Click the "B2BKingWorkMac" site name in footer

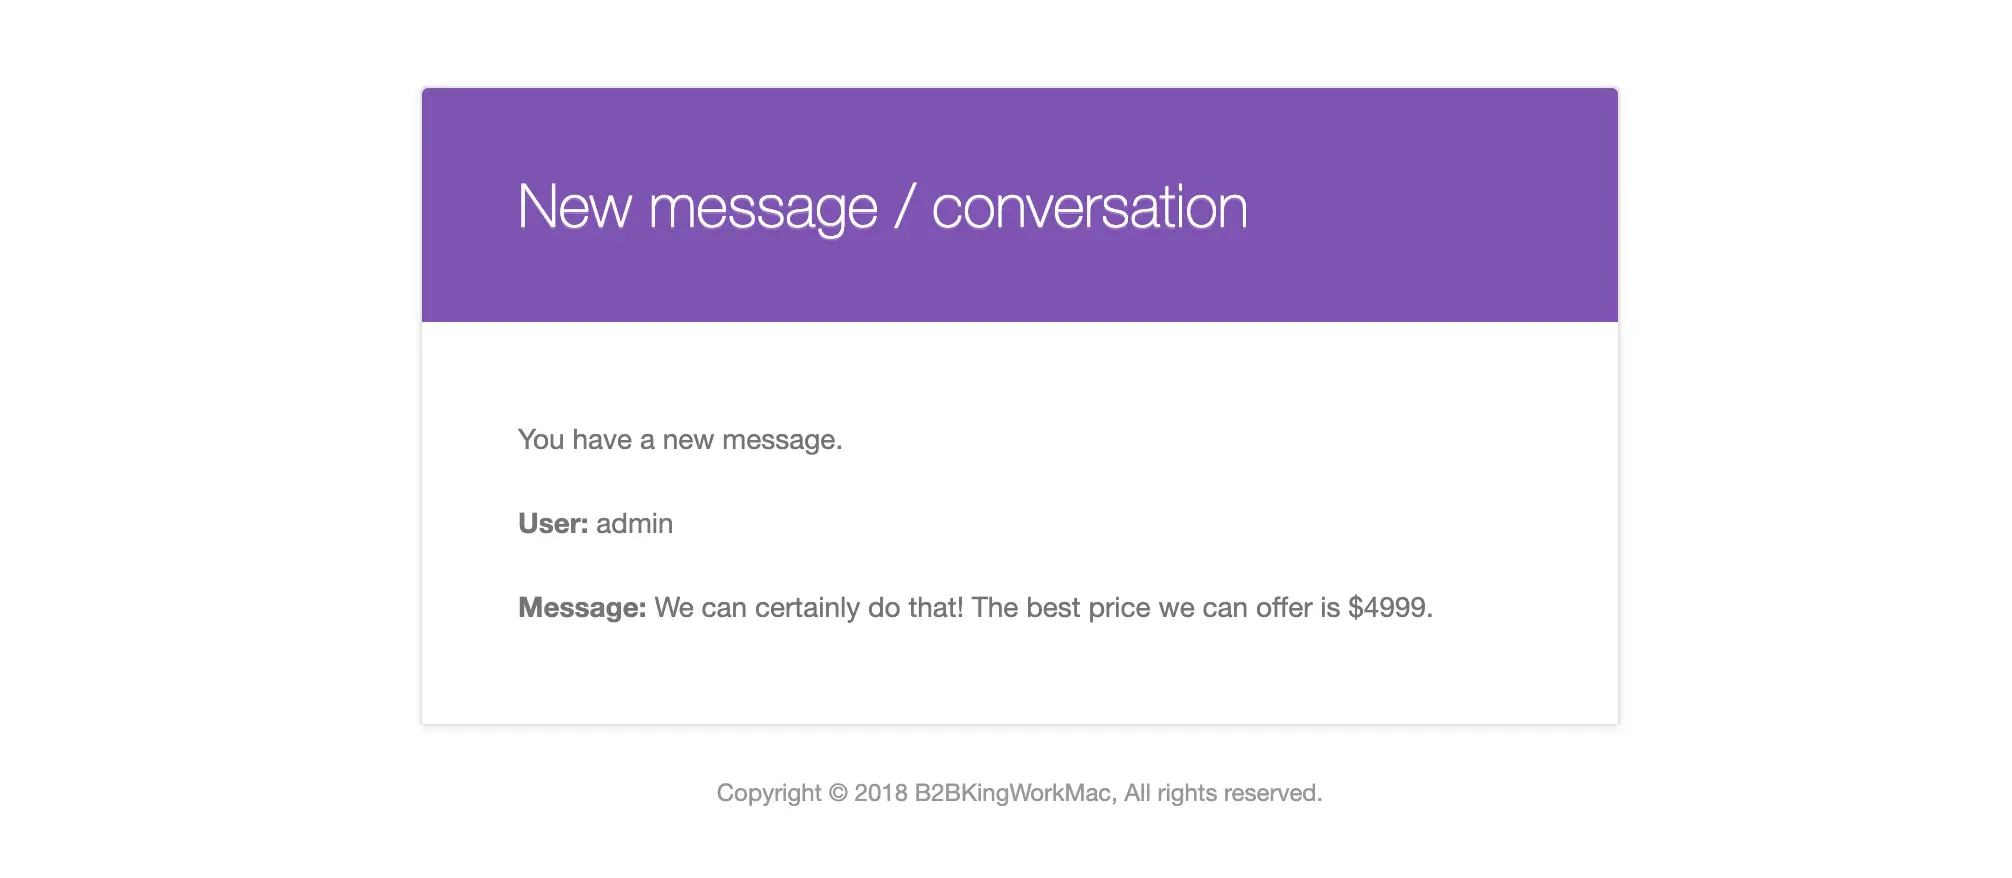pyautogui.click(x=1013, y=793)
